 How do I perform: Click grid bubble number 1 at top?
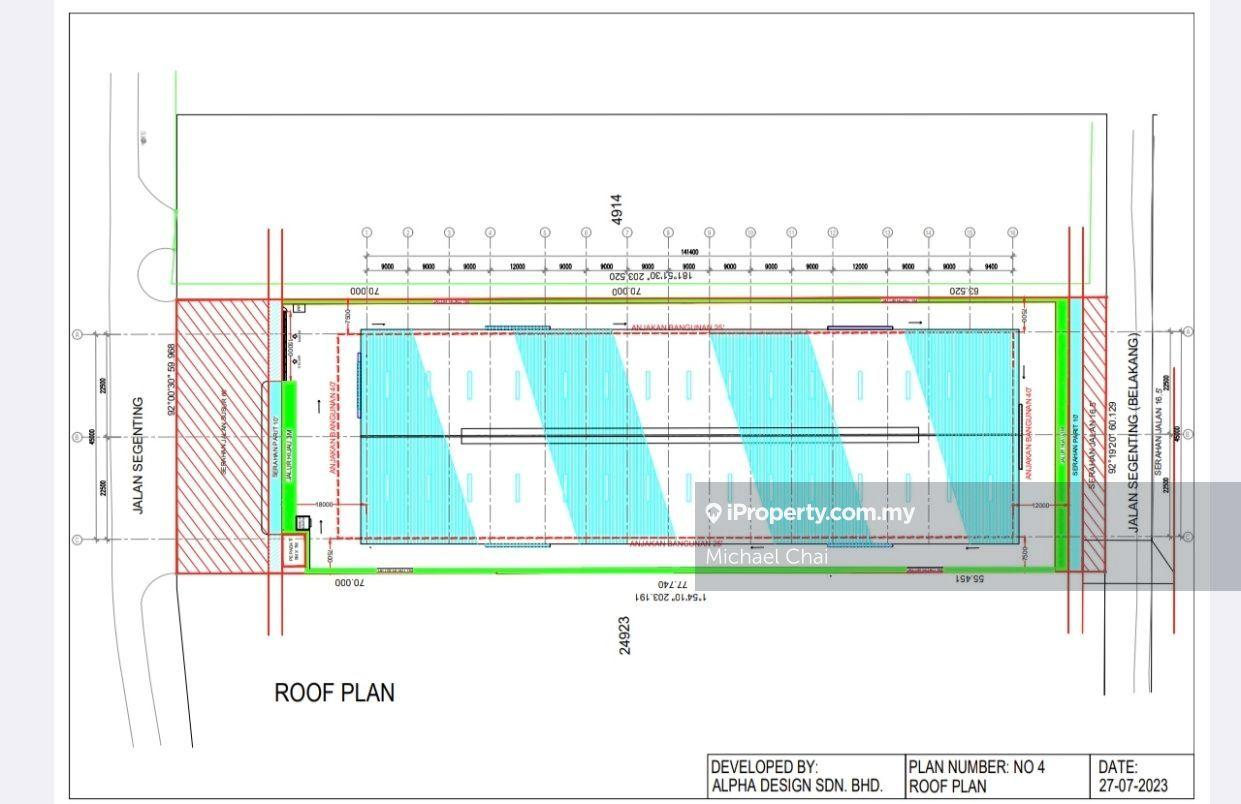pos(366,232)
